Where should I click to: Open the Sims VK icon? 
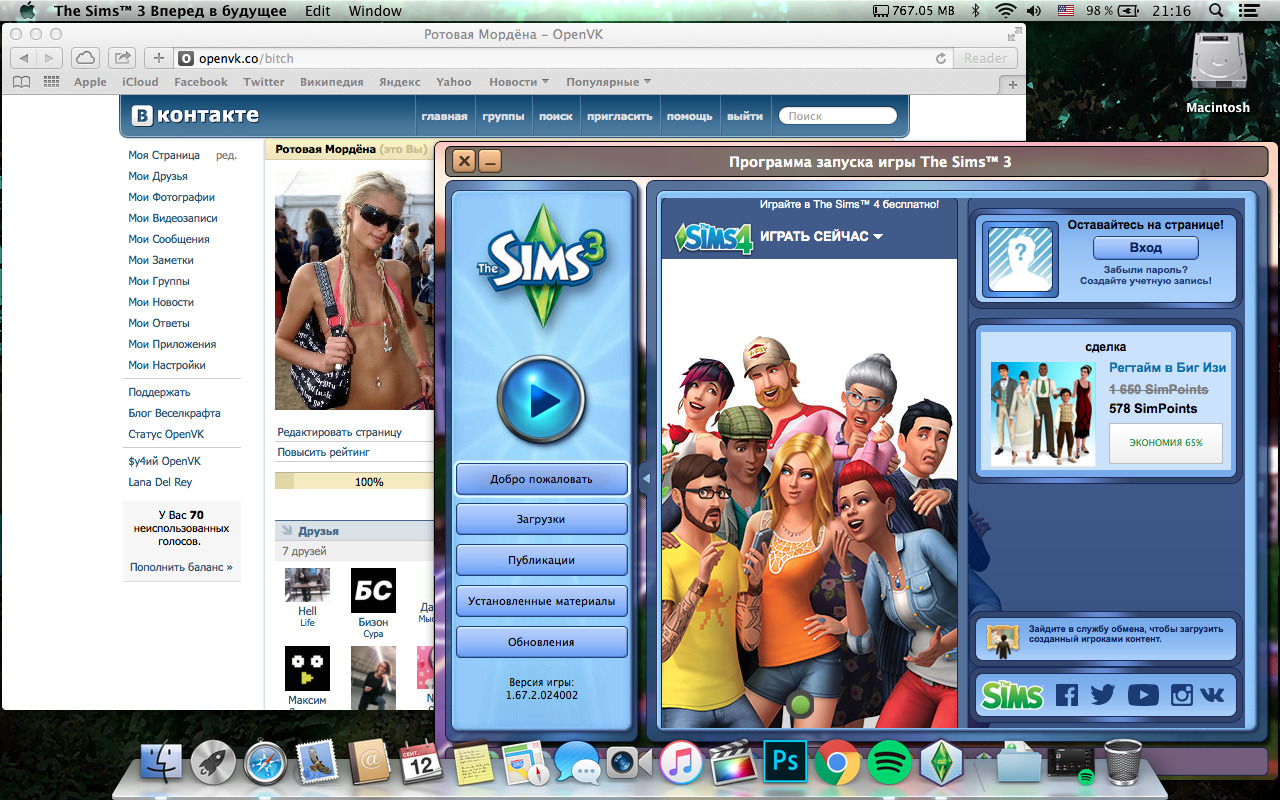(x=1213, y=695)
